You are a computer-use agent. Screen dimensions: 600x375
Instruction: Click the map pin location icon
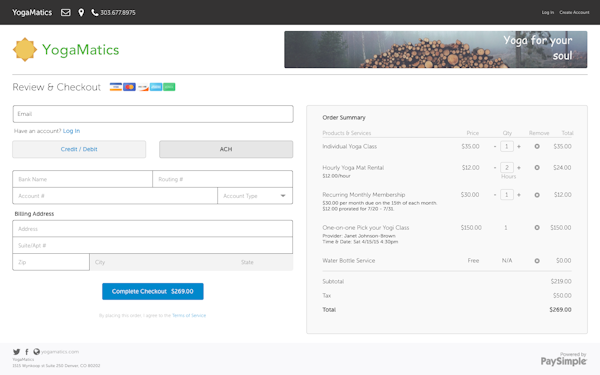[x=81, y=13]
